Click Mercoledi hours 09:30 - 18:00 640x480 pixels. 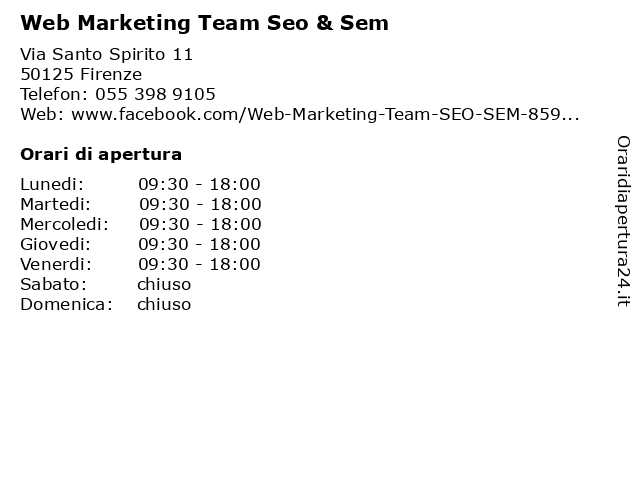[x=200, y=224]
